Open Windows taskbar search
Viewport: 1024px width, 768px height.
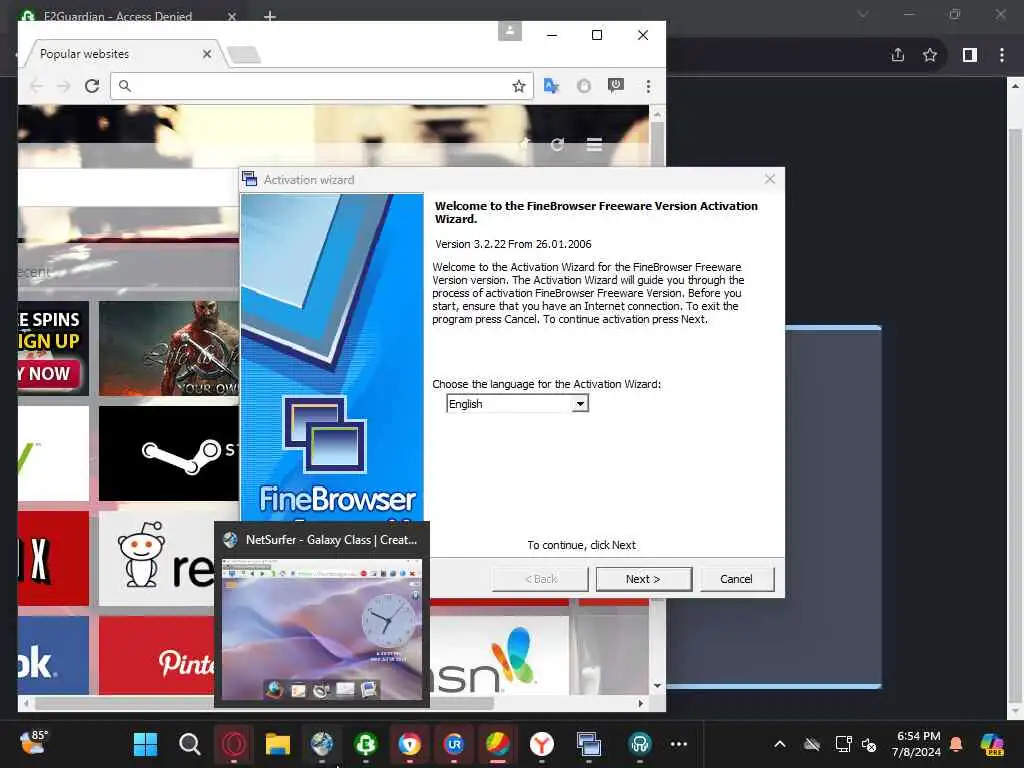pos(189,744)
